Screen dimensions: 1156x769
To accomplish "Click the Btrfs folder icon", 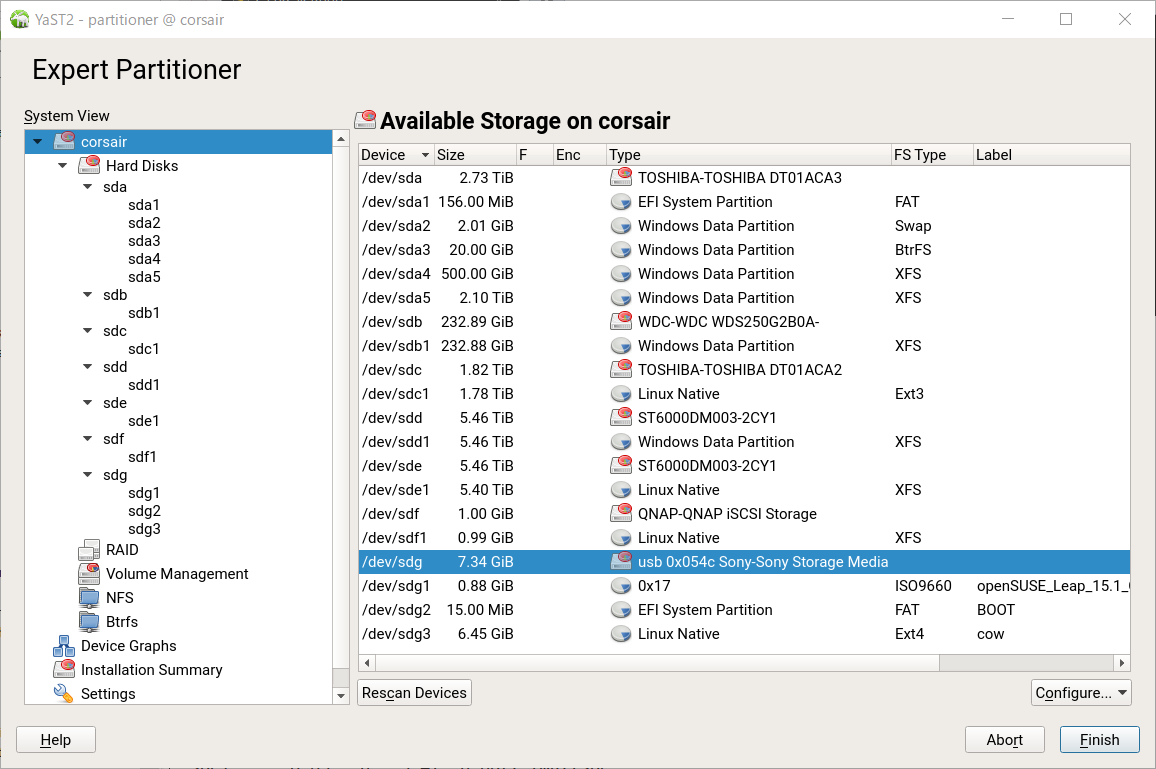I will tap(89, 622).
